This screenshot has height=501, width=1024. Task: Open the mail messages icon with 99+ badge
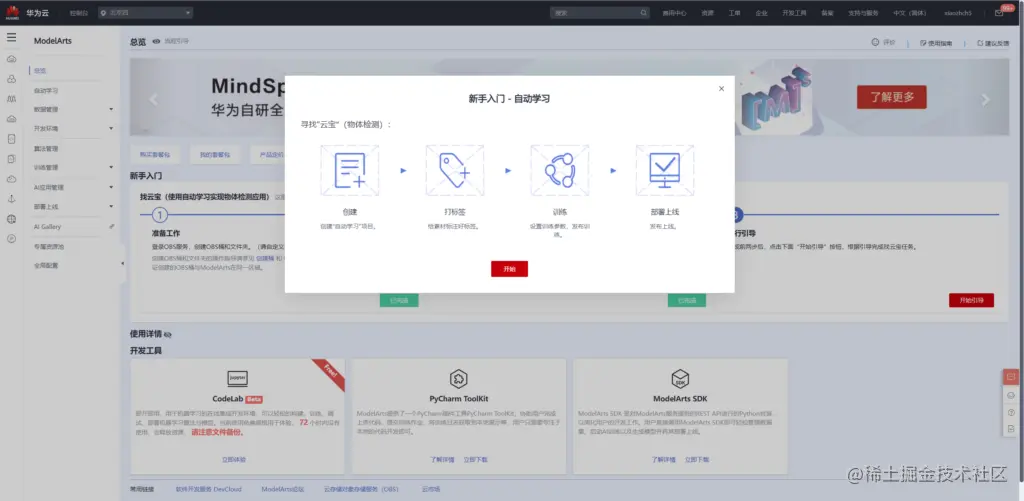tap(999, 12)
